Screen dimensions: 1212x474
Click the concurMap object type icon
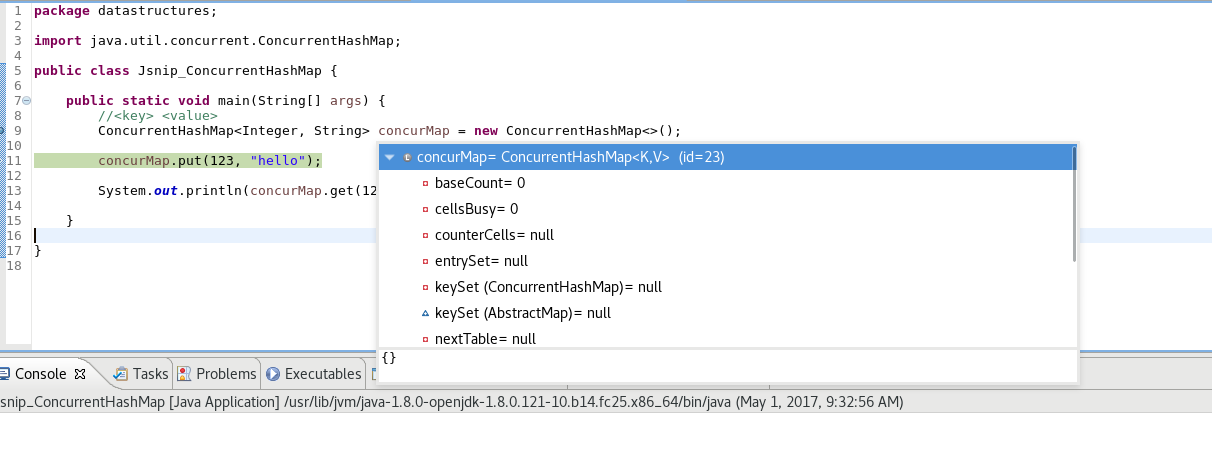407,157
